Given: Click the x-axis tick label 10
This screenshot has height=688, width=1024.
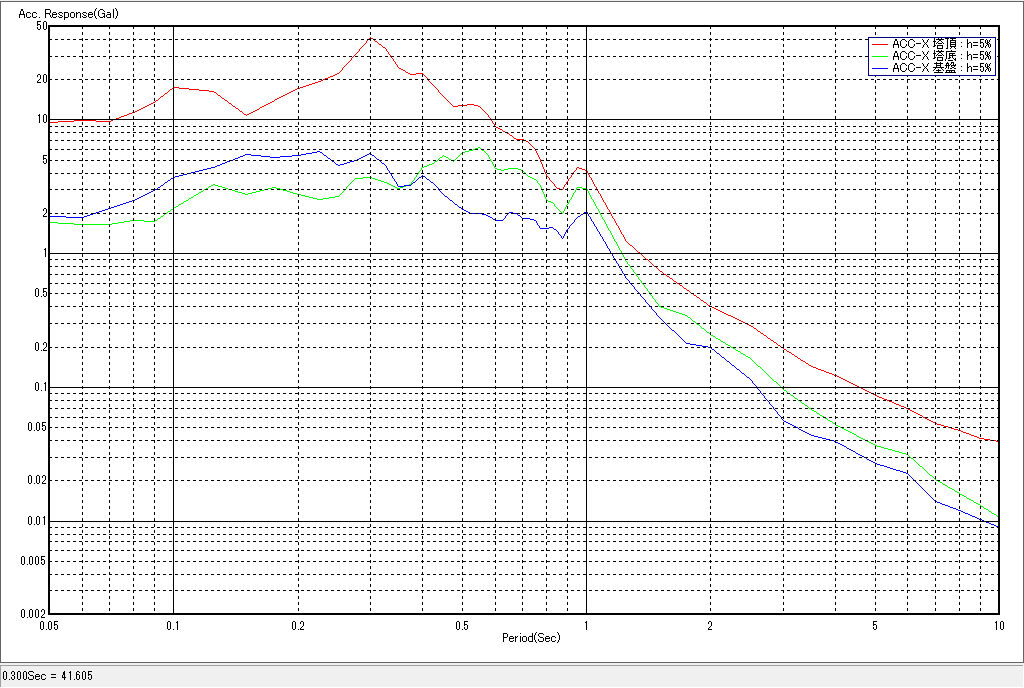Looking at the screenshot, I should coord(997,626).
